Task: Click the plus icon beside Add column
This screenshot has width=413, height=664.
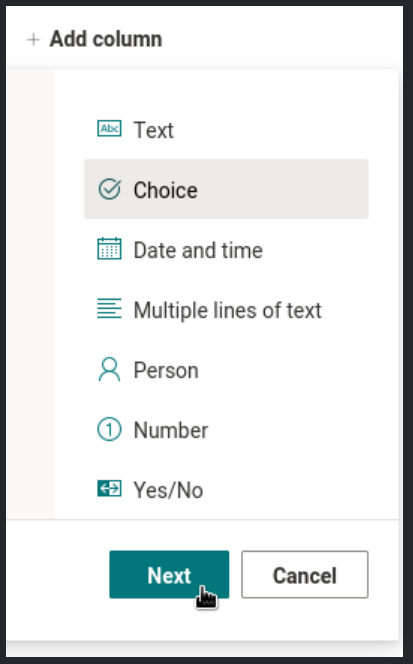Action: pyautogui.click(x=33, y=40)
